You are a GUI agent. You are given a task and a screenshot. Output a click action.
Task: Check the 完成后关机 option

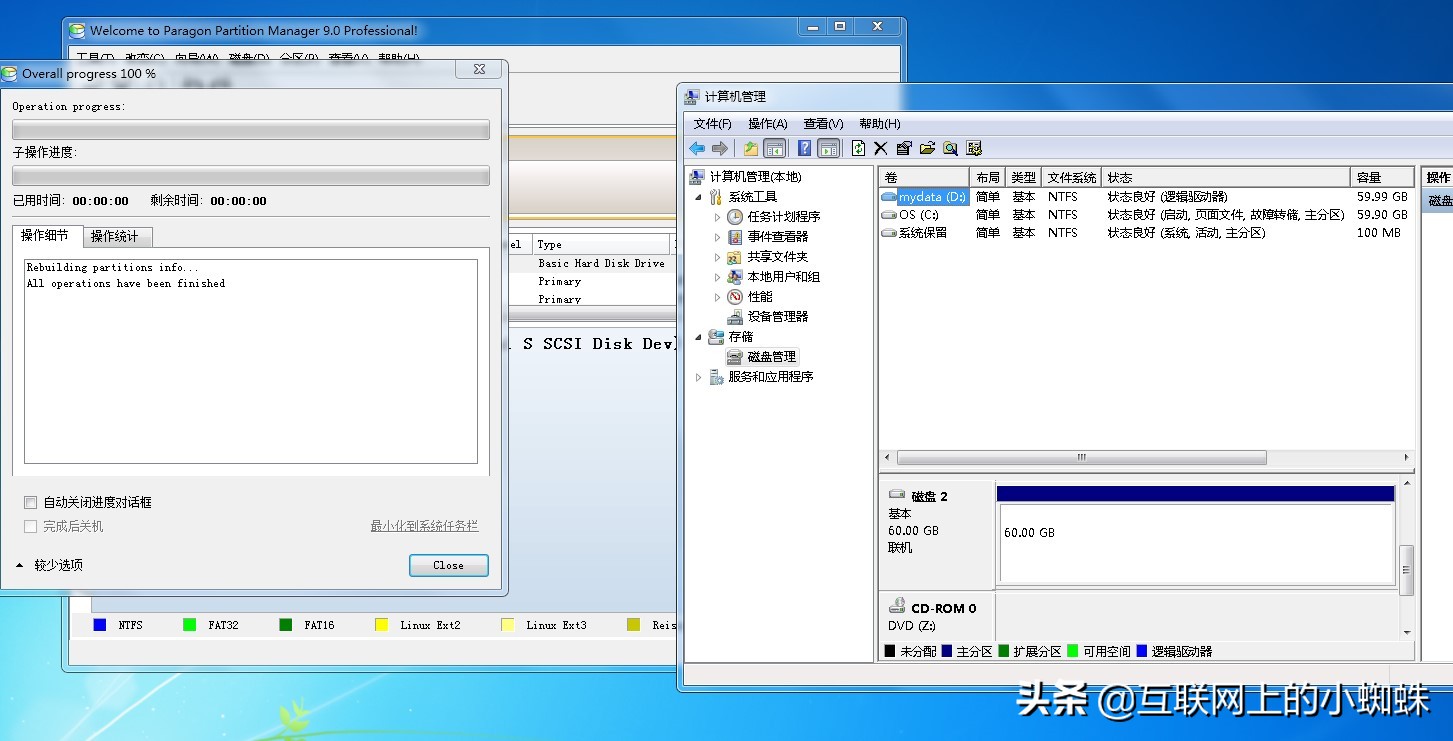[x=31, y=525]
